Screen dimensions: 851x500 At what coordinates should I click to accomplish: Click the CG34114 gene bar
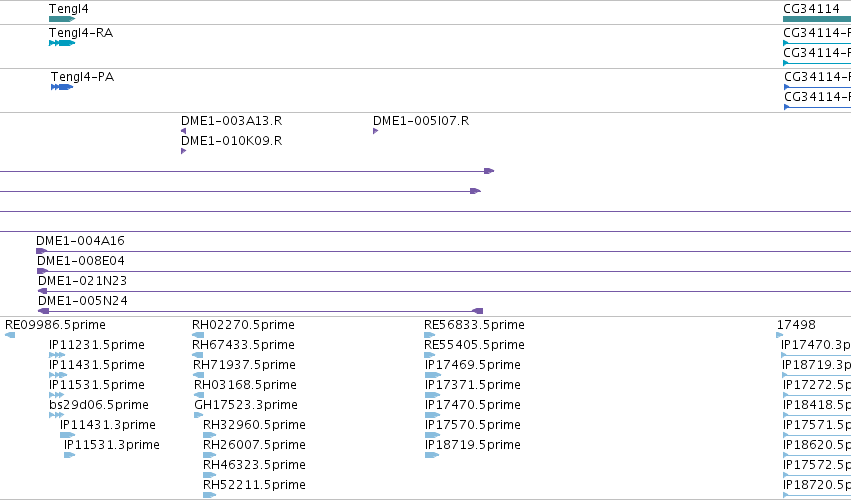click(817, 19)
